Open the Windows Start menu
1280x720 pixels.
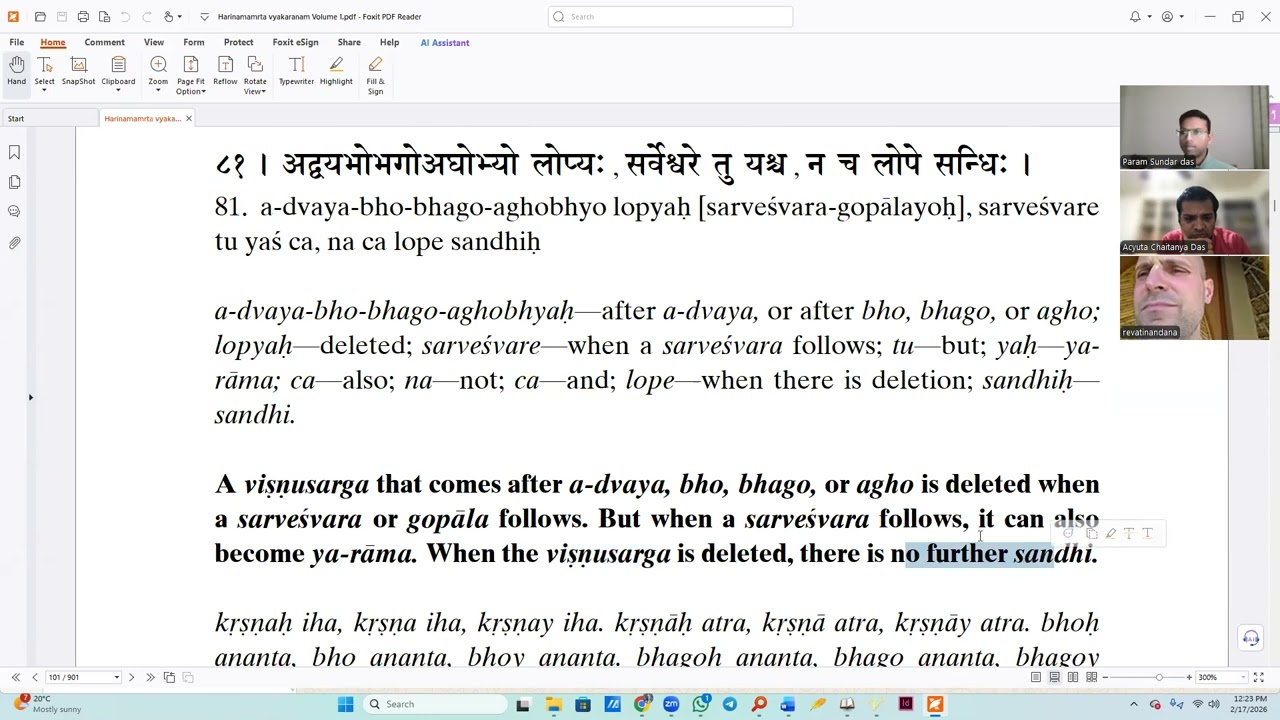pos(345,704)
